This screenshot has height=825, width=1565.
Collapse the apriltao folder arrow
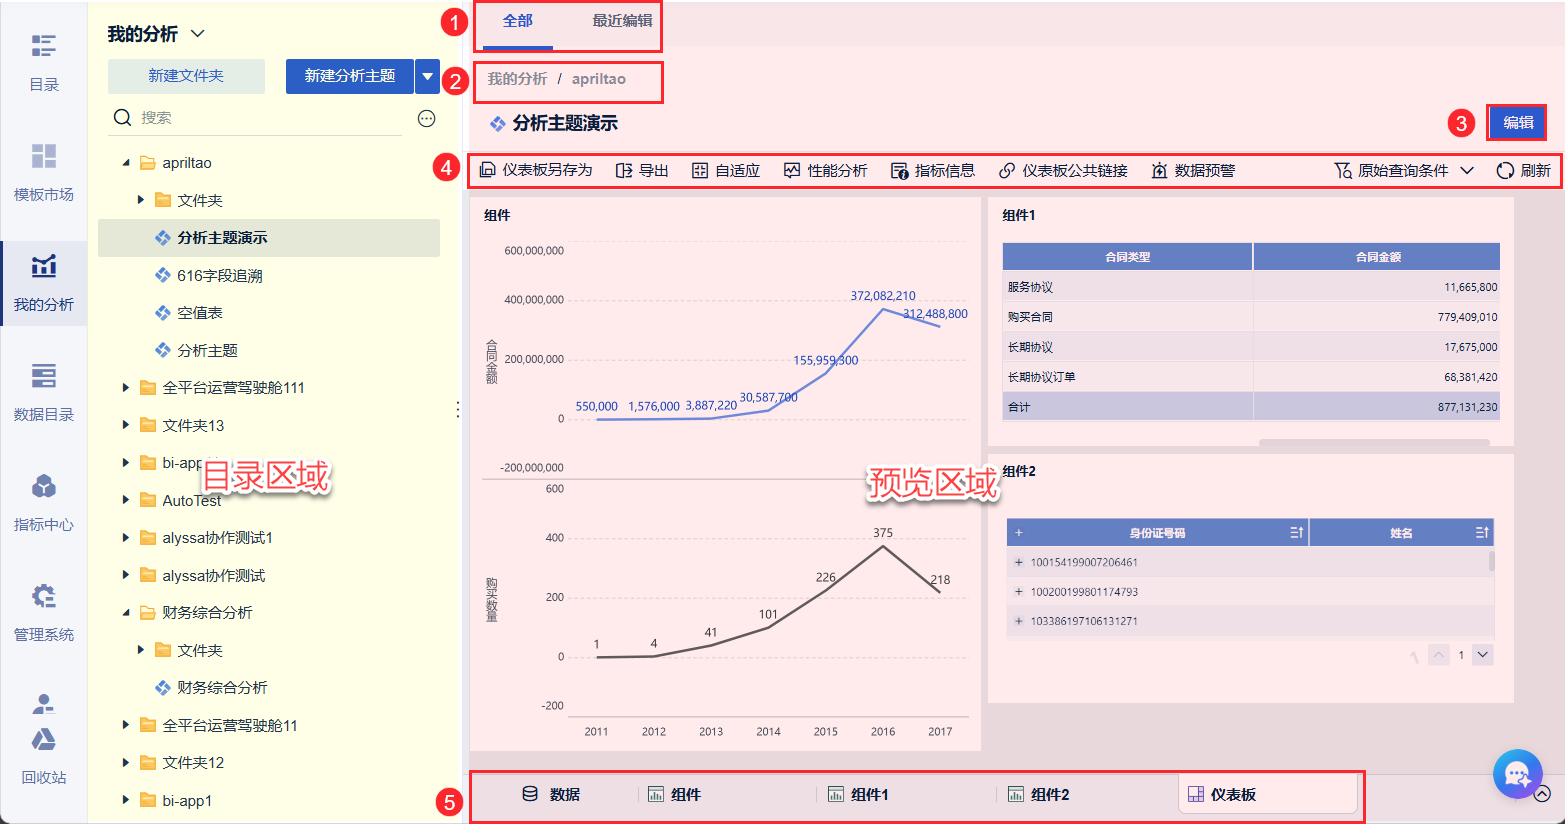coord(126,163)
